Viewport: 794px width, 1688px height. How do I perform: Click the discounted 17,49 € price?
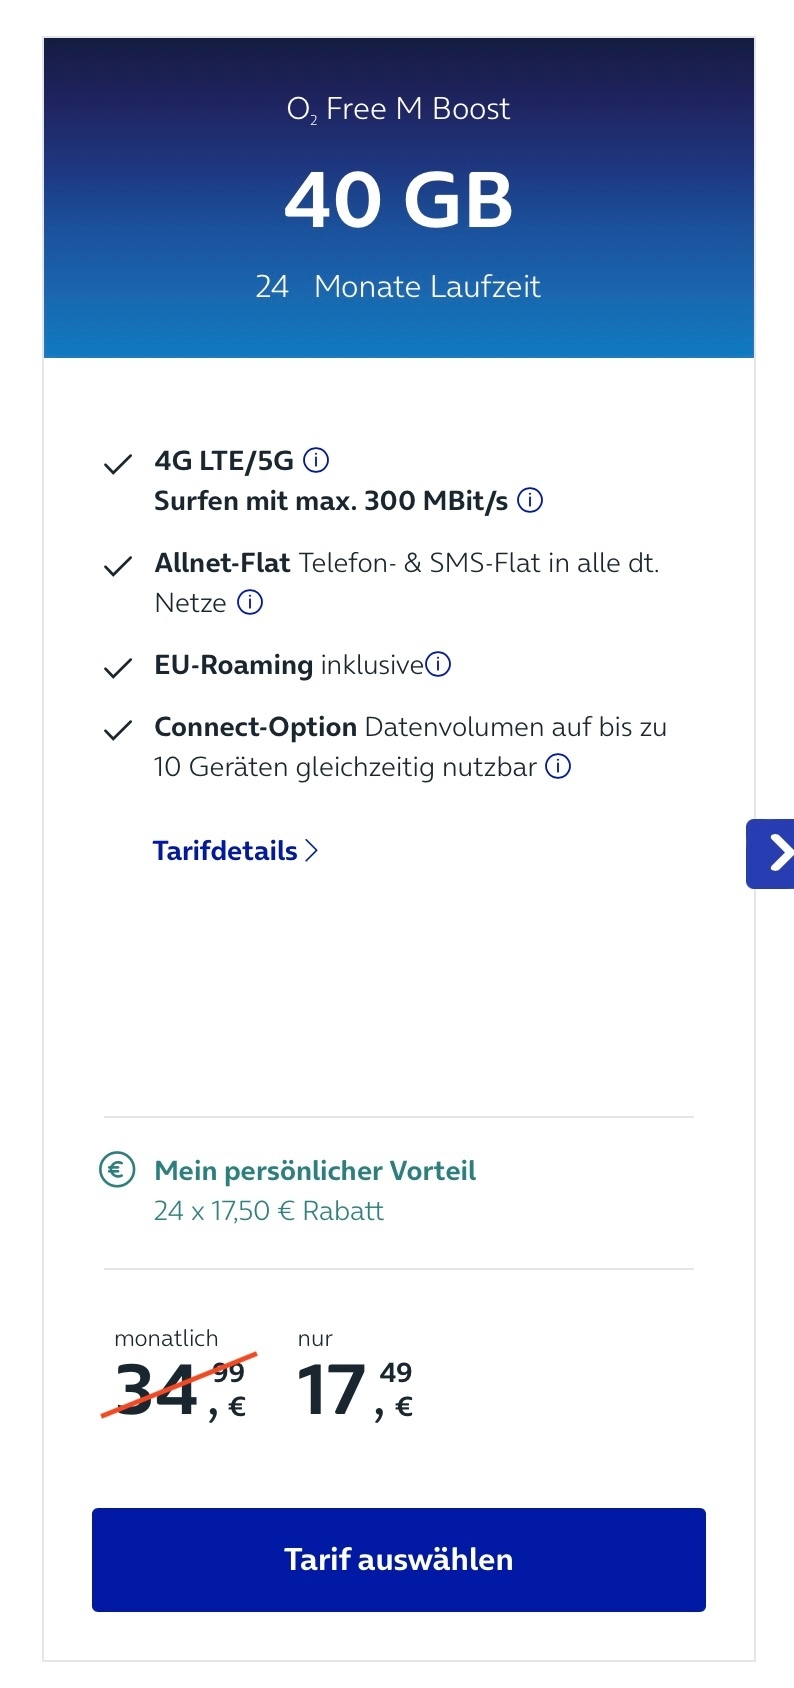click(x=355, y=1389)
